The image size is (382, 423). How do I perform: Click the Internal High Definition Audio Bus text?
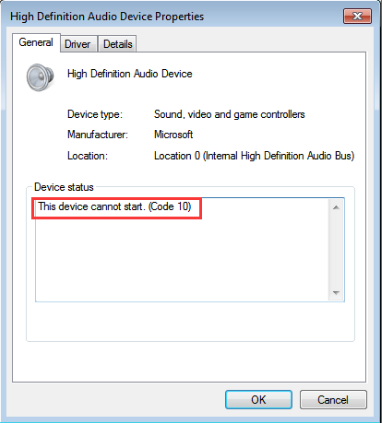279,156
